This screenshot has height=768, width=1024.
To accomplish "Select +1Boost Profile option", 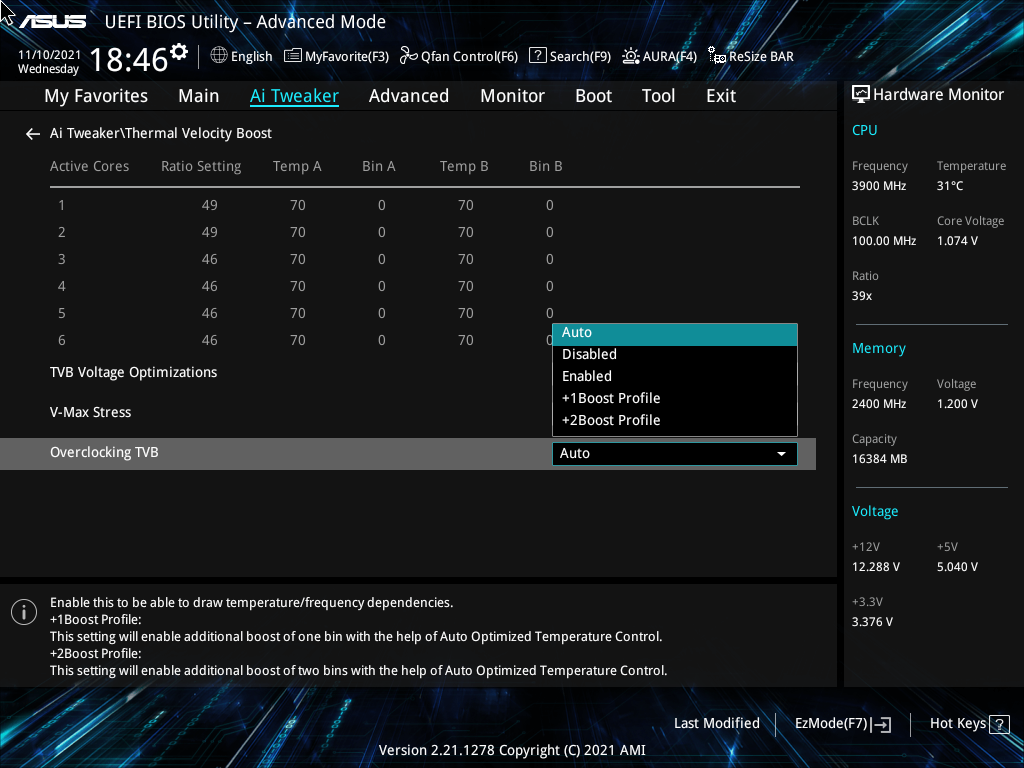I will coord(675,398).
